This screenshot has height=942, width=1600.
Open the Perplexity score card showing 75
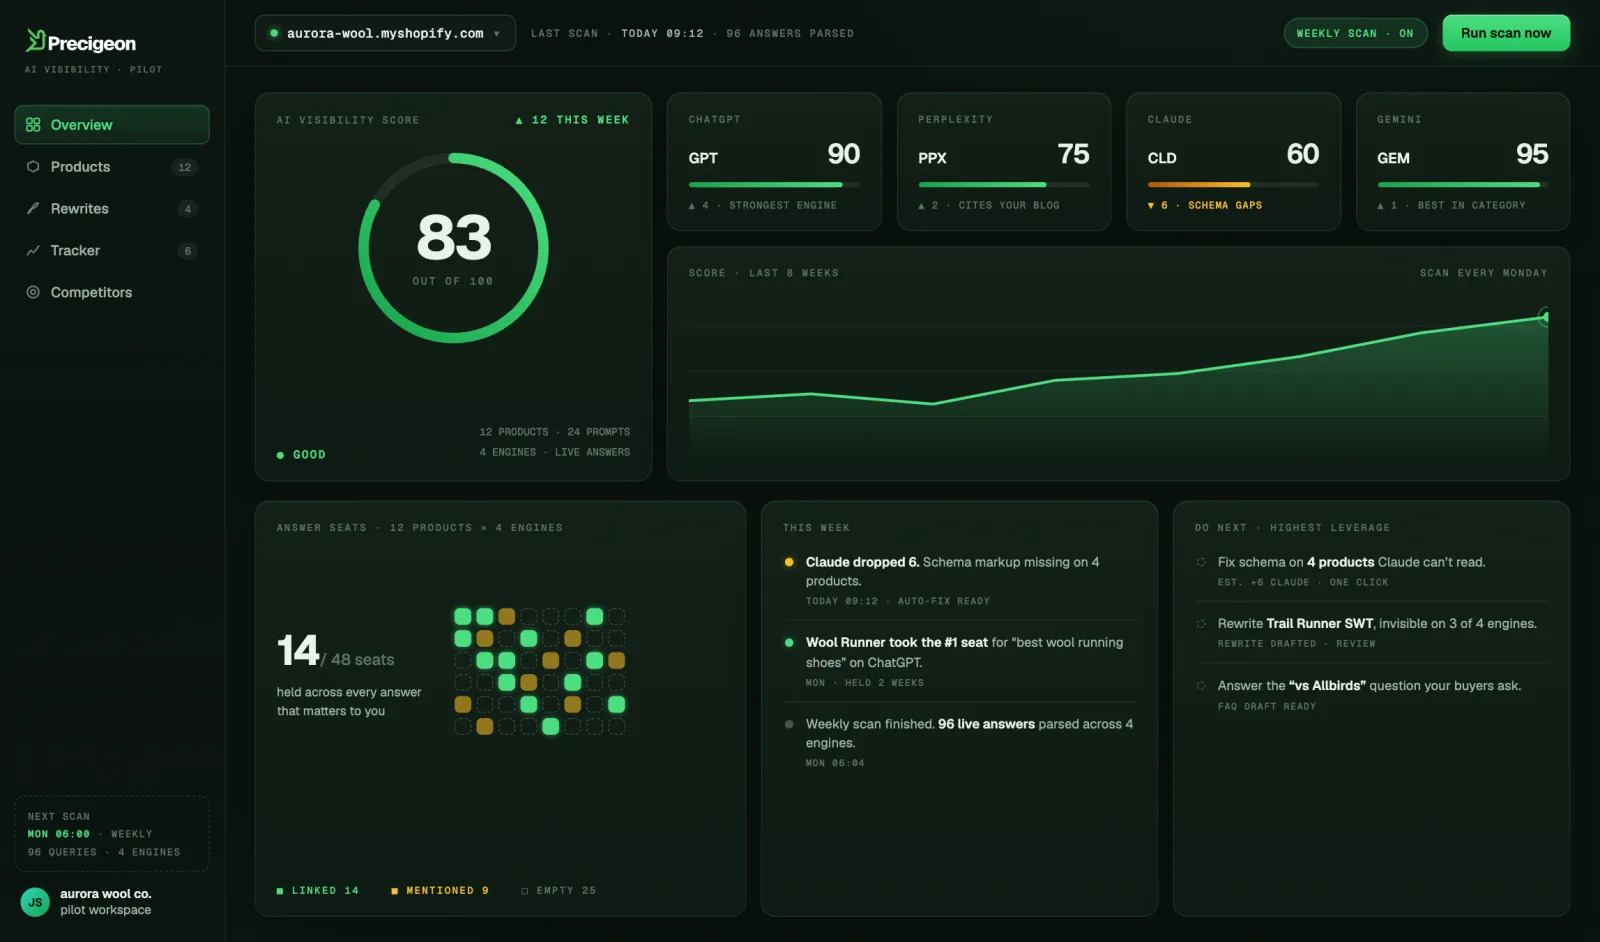click(x=1004, y=162)
